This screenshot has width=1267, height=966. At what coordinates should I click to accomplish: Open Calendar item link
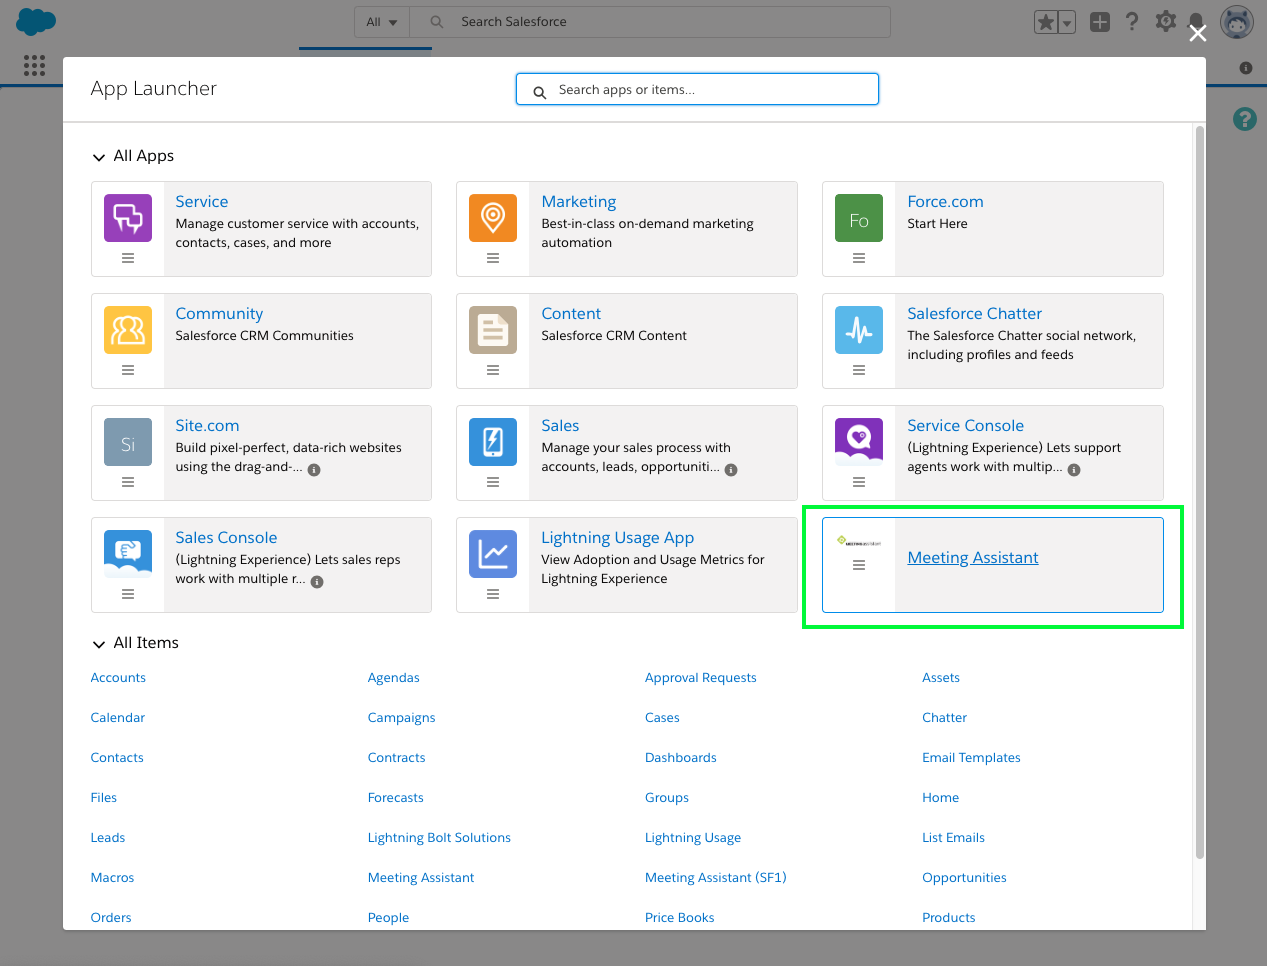point(118,717)
